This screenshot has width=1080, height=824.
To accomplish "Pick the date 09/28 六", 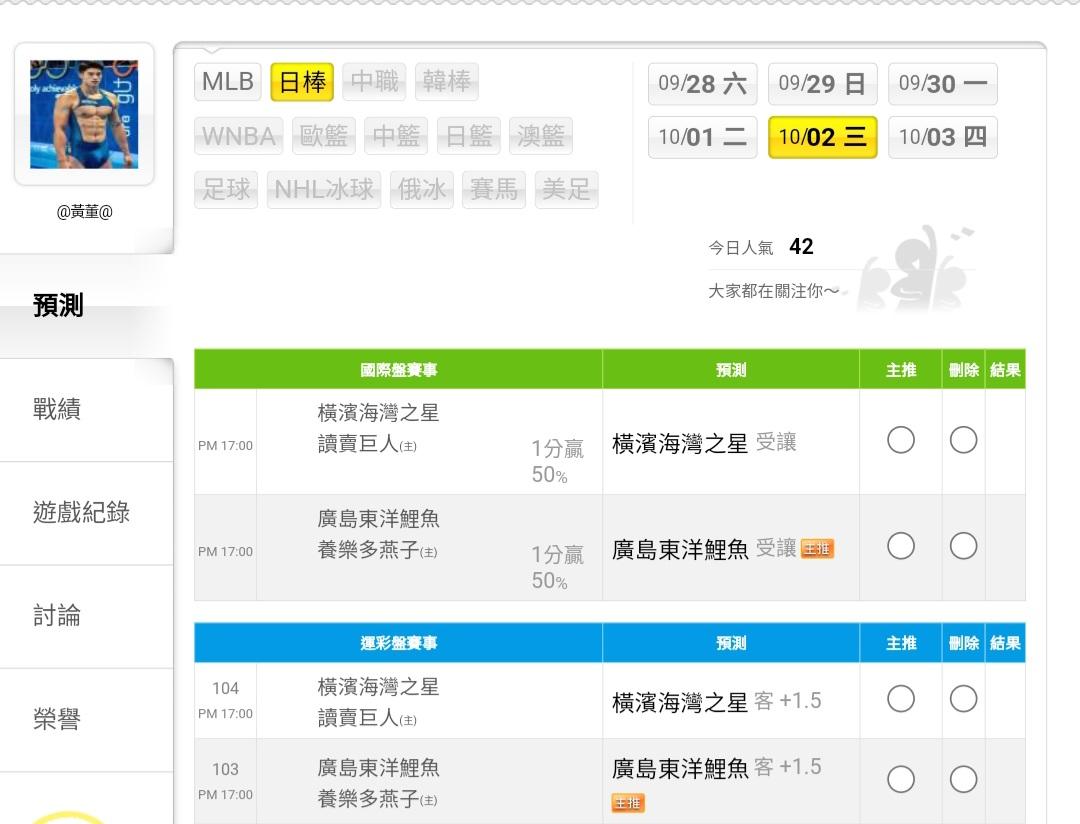I will tap(703, 84).
